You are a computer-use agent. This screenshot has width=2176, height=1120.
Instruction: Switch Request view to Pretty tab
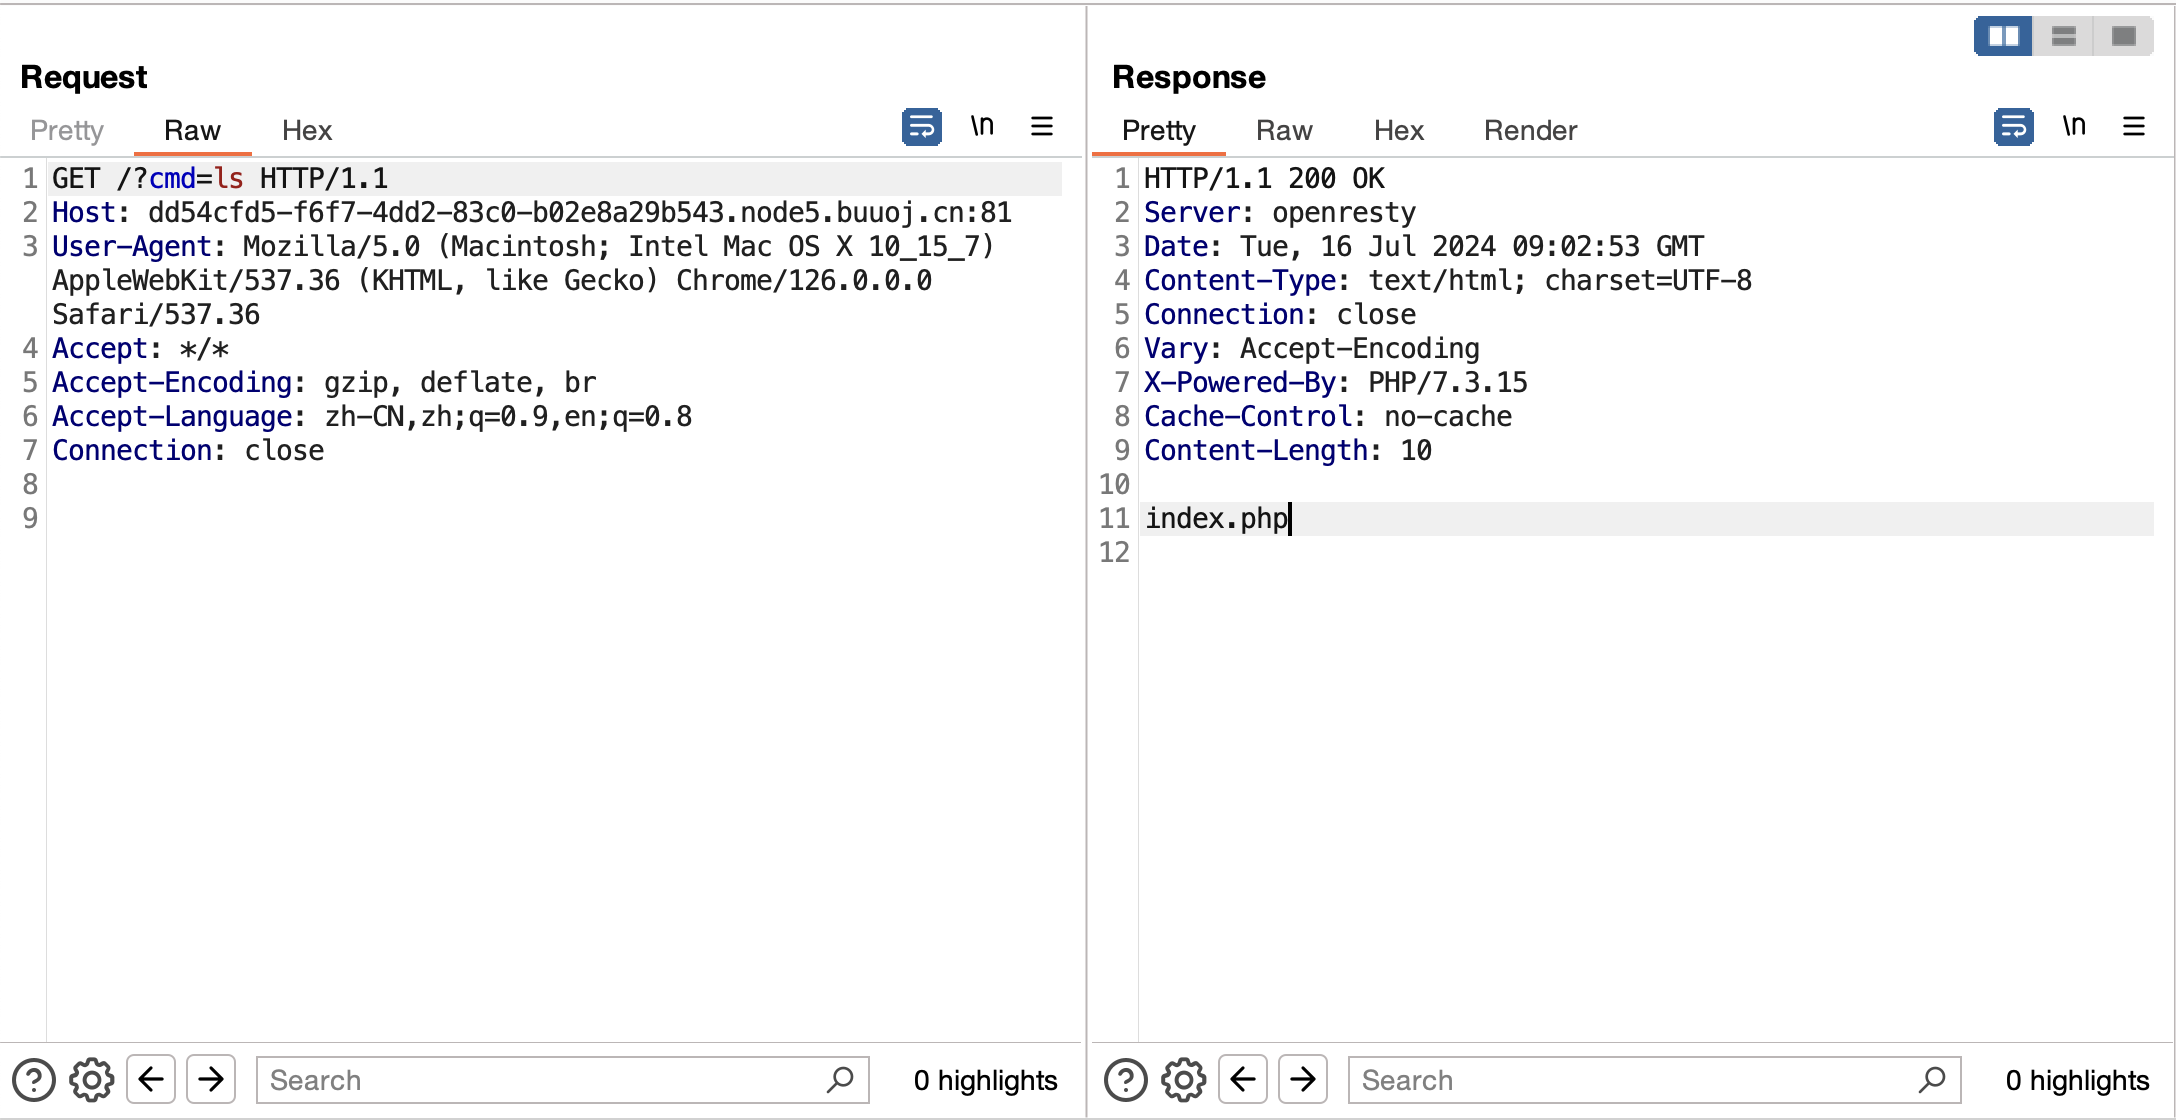point(67,131)
